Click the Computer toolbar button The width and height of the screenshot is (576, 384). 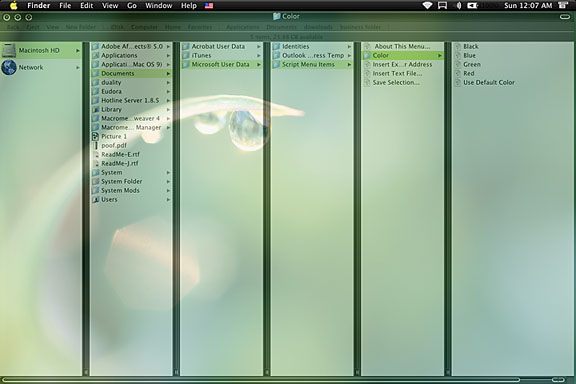click(x=144, y=27)
